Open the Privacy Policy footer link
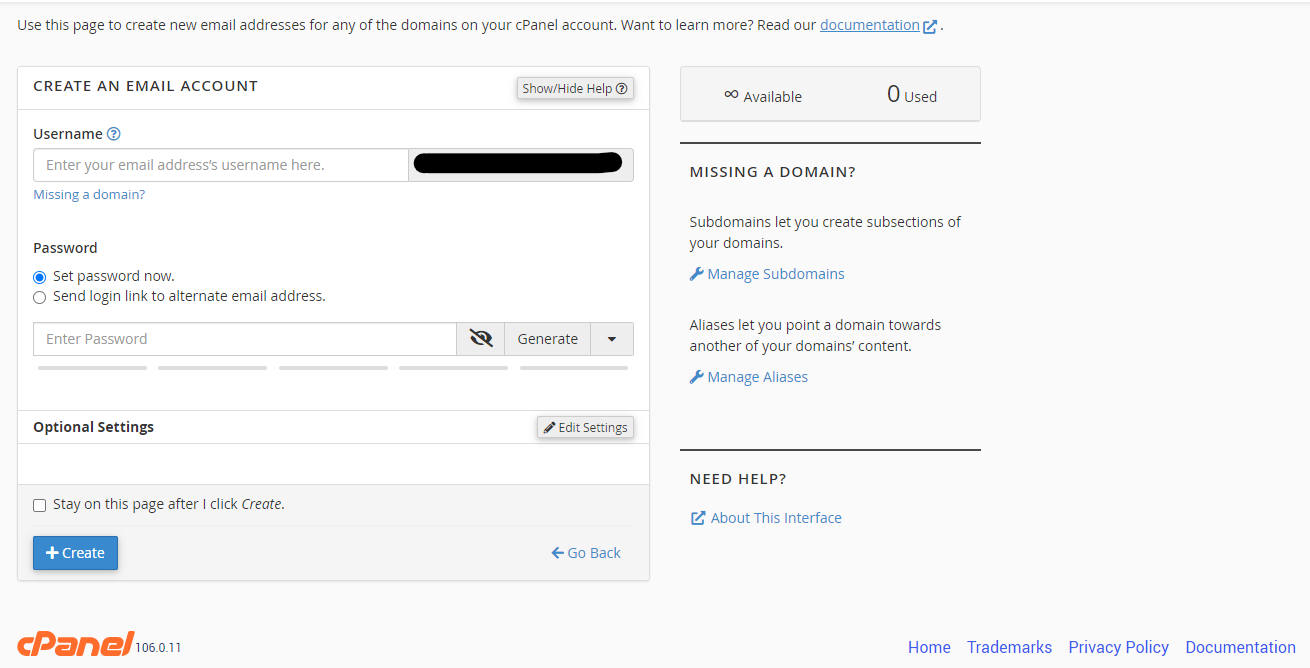 pos(1118,647)
